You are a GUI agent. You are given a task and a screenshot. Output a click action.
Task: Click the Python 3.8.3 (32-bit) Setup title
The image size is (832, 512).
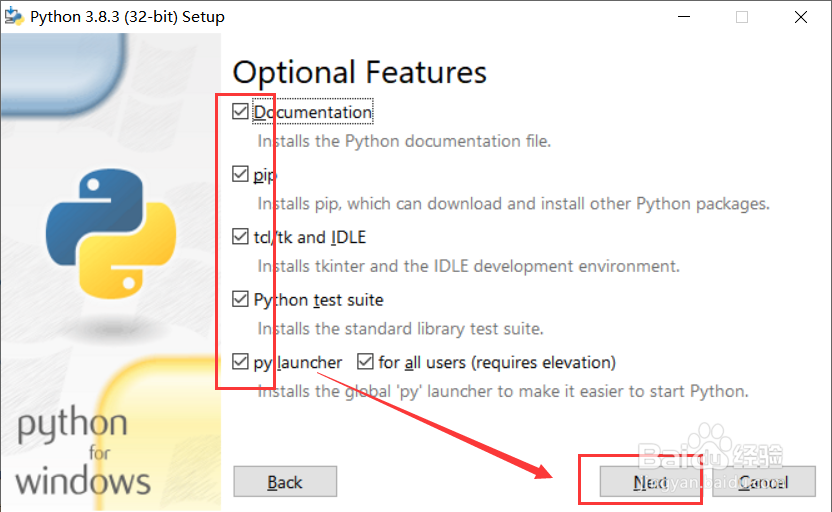click(127, 17)
